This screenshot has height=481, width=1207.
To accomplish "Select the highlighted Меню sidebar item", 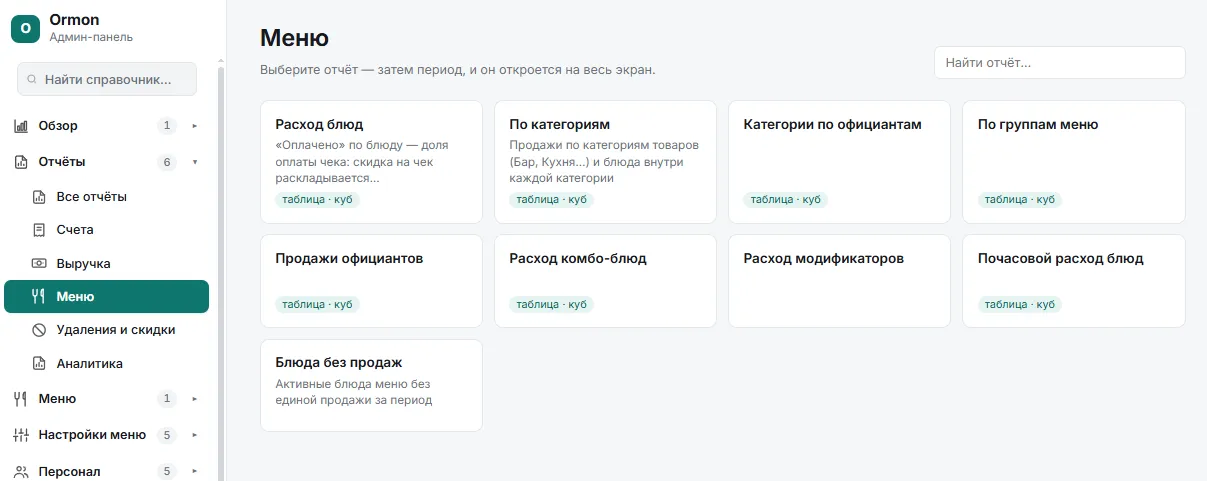I will pyautogui.click(x=107, y=296).
